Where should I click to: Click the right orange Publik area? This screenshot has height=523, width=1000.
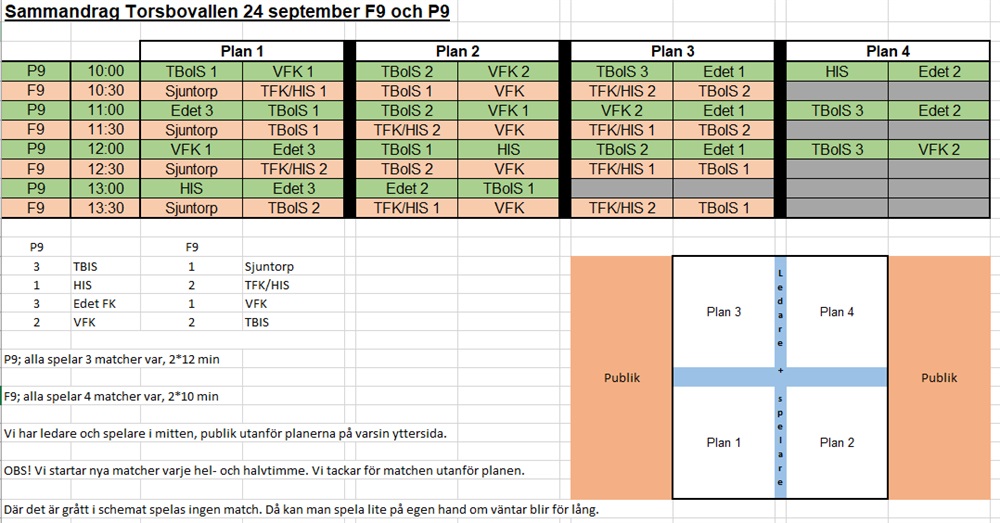point(939,378)
